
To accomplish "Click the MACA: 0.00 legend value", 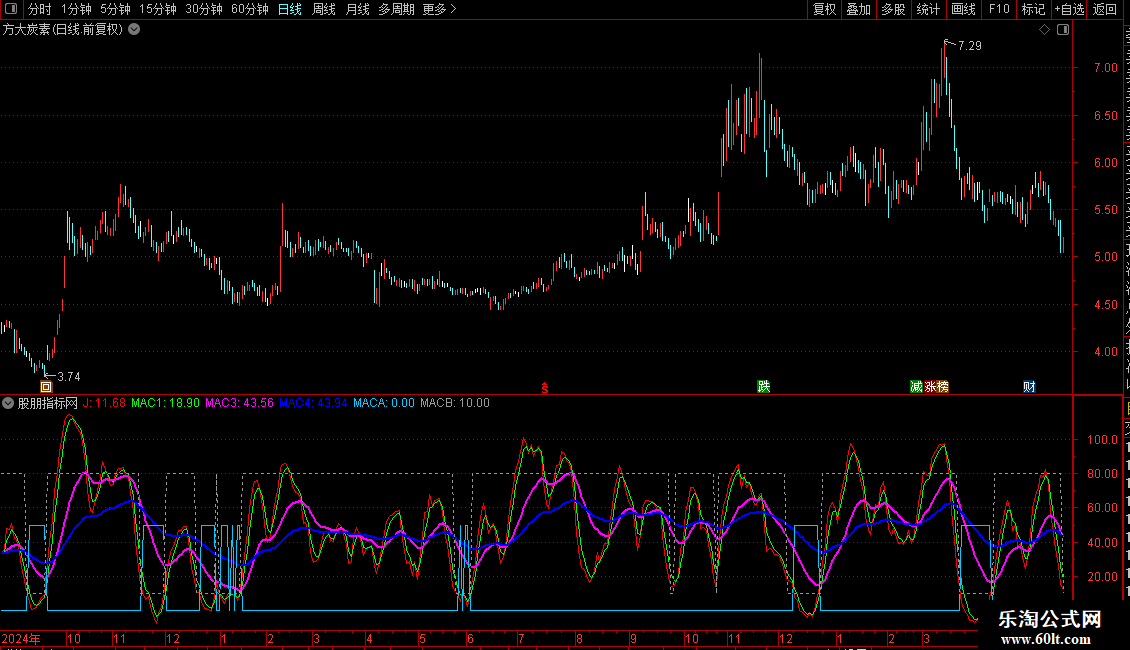I will click(383, 404).
